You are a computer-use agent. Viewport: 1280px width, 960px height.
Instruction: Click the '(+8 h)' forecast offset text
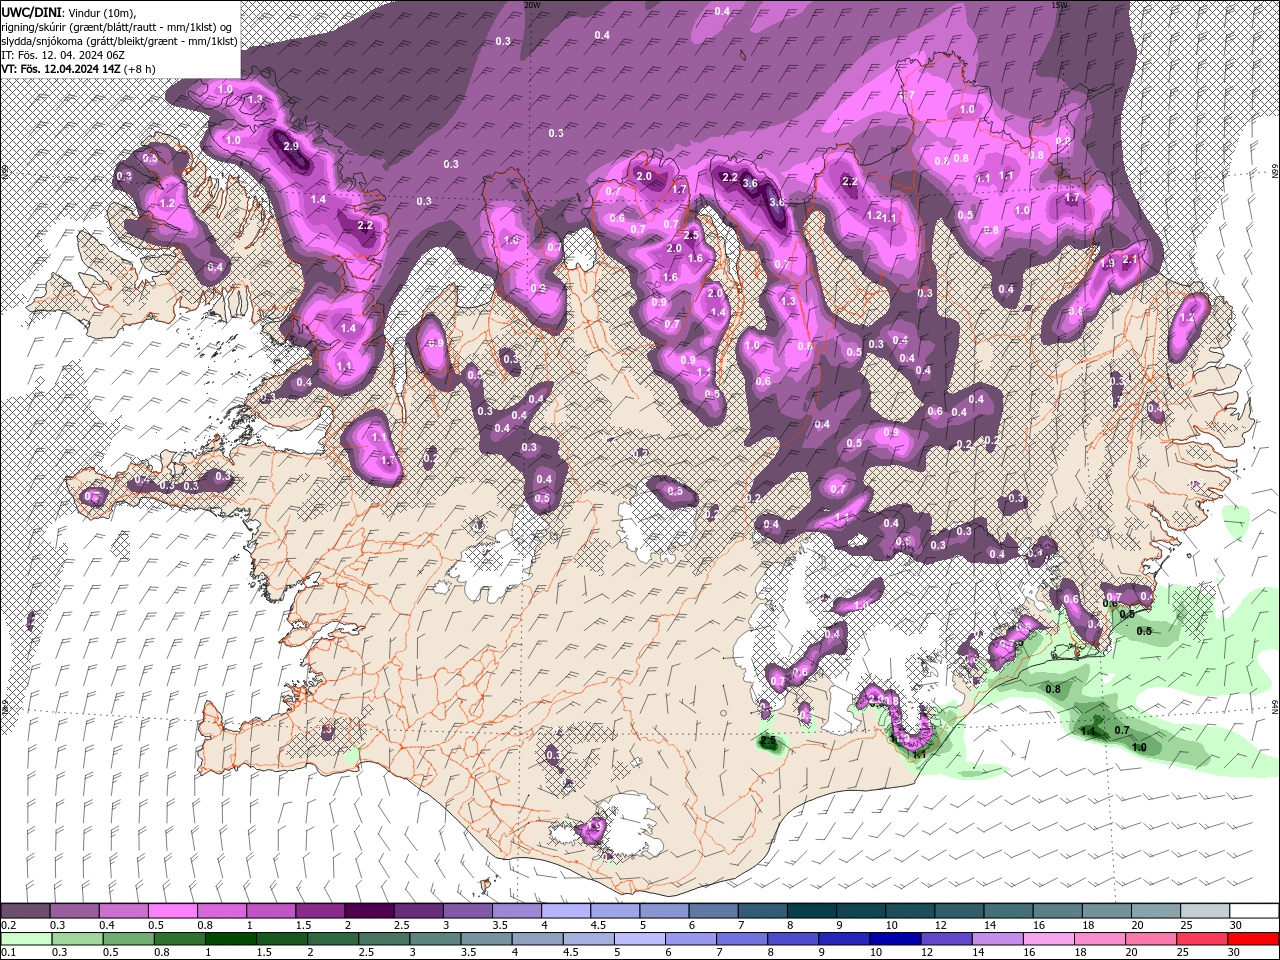pos(138,69)
